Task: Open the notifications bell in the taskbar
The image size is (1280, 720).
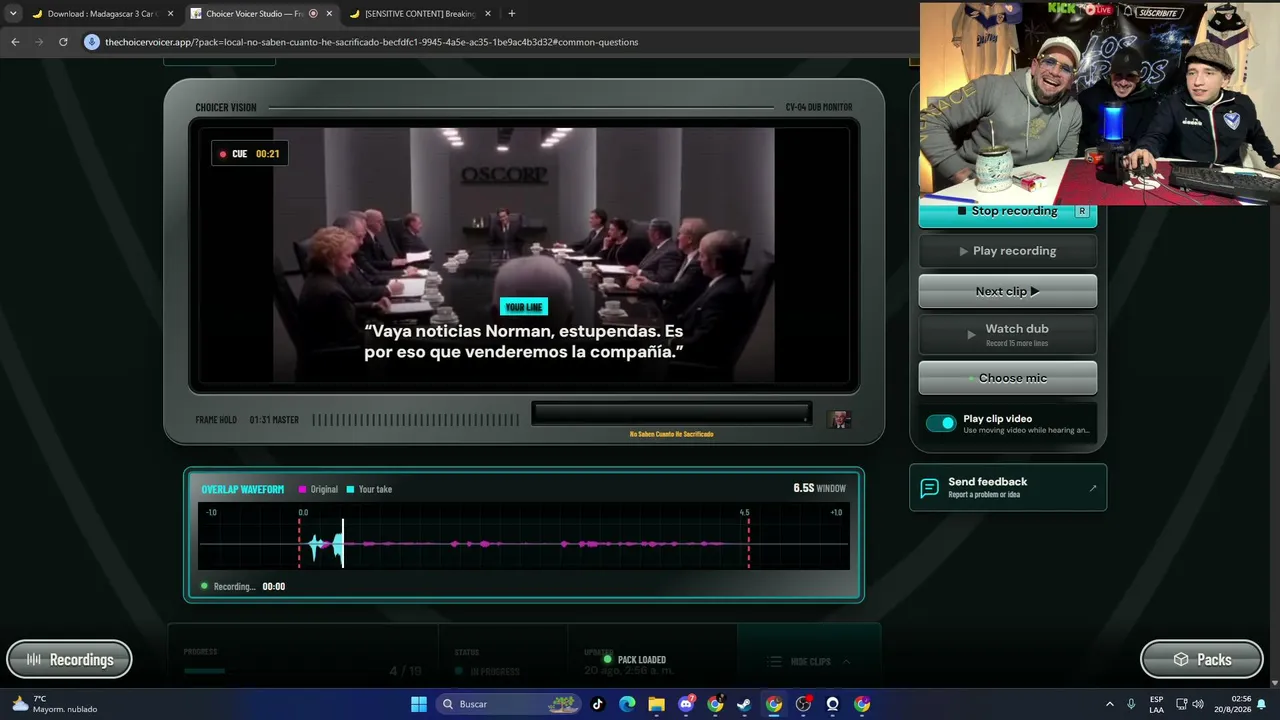Action: [1262, 704]
